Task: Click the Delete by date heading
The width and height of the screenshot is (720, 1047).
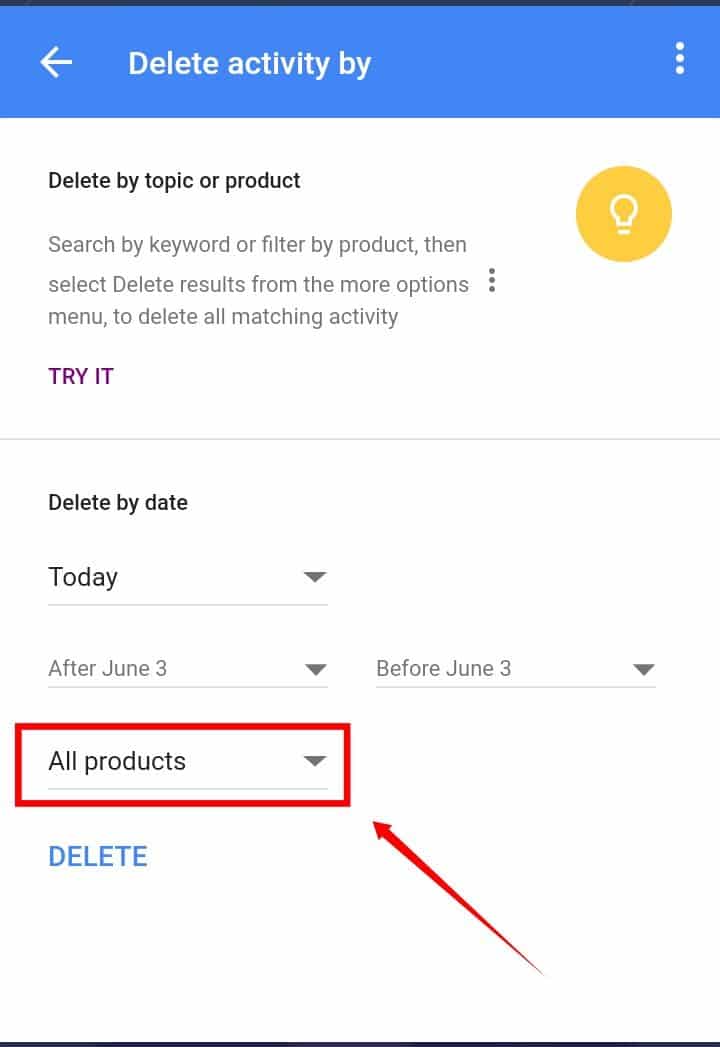Action: click(118, 502)
